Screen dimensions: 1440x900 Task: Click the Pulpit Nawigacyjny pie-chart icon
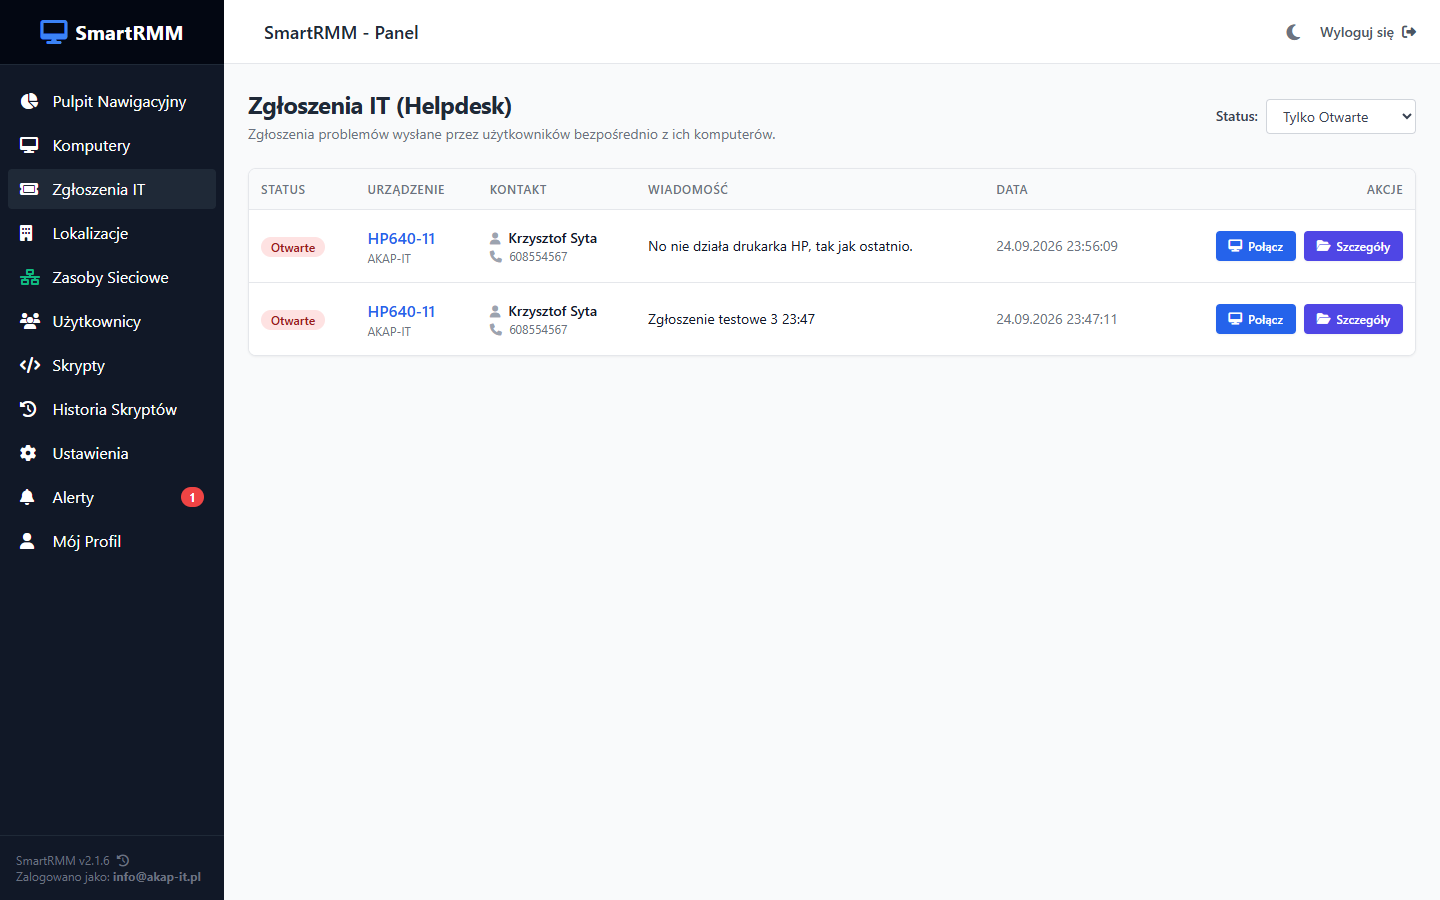coord(29,101)
